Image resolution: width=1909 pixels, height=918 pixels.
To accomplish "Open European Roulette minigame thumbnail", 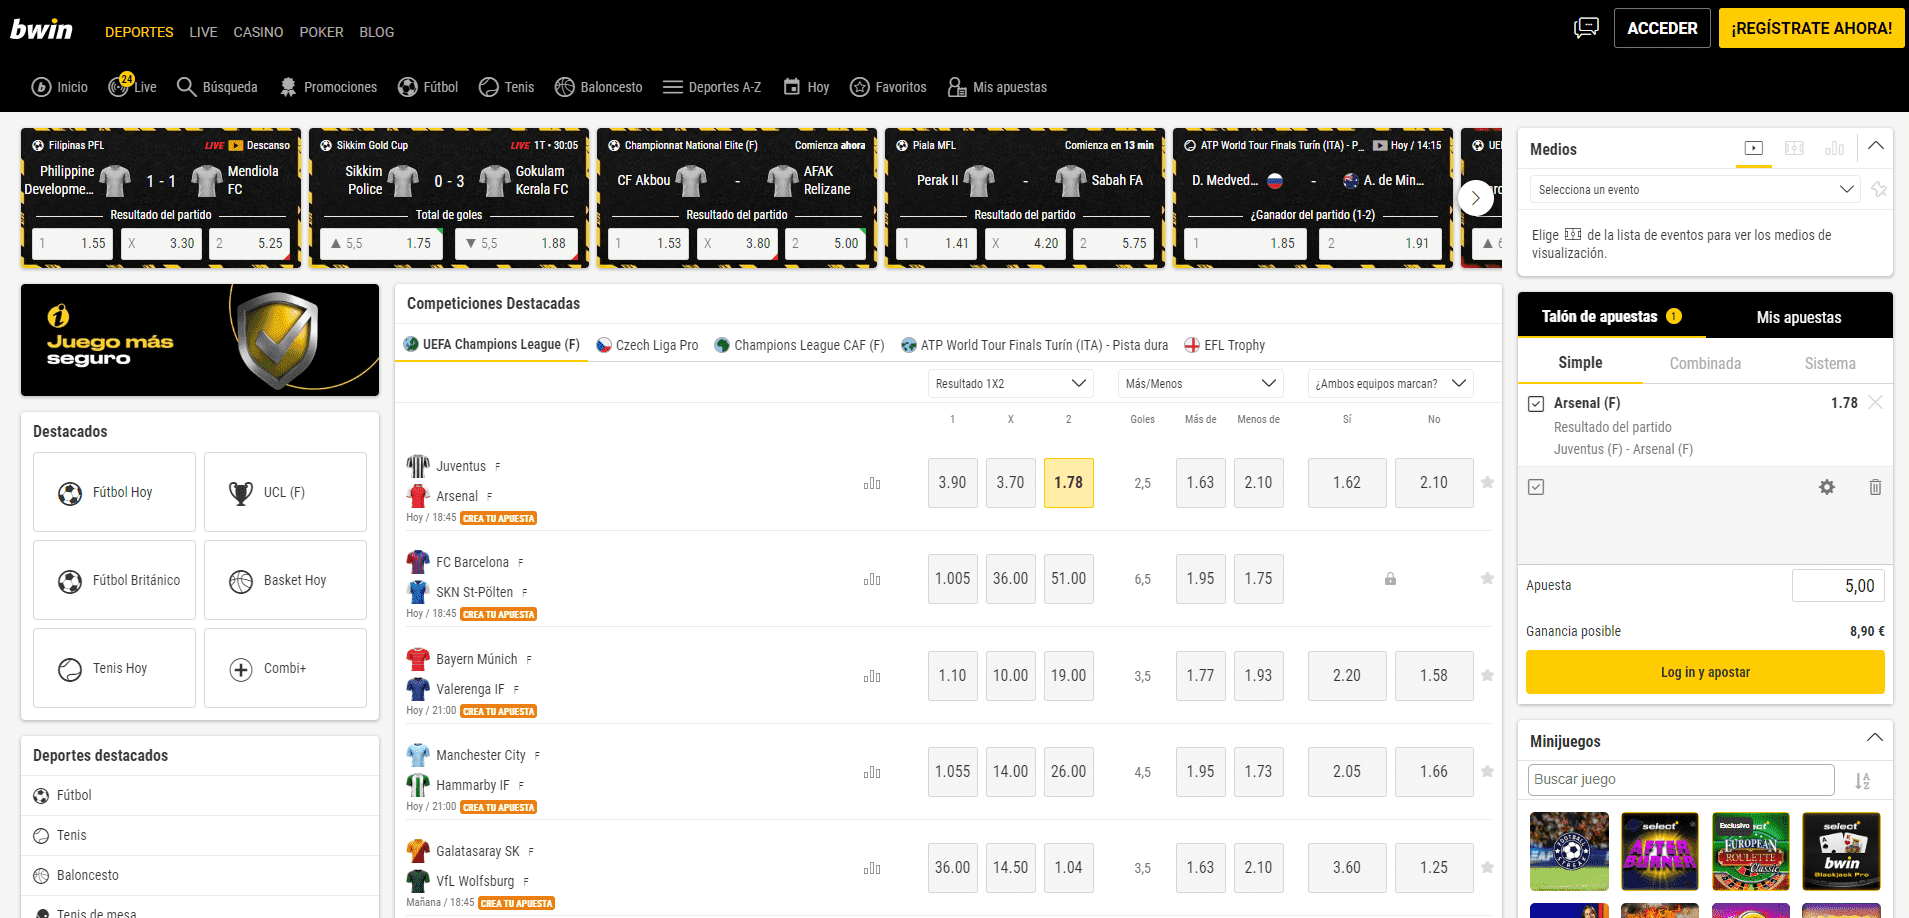I will 1750,851.
